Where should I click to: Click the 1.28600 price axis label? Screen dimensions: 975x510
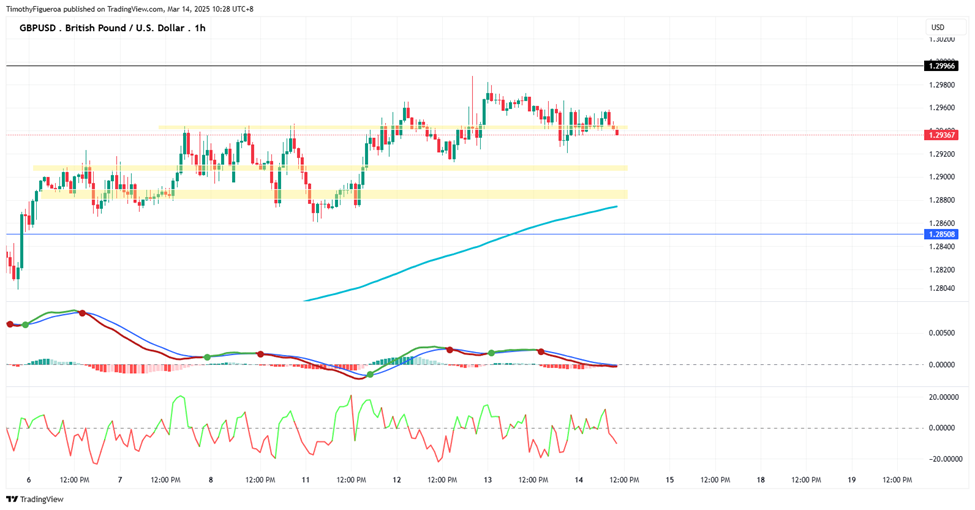tap(941, 223)
